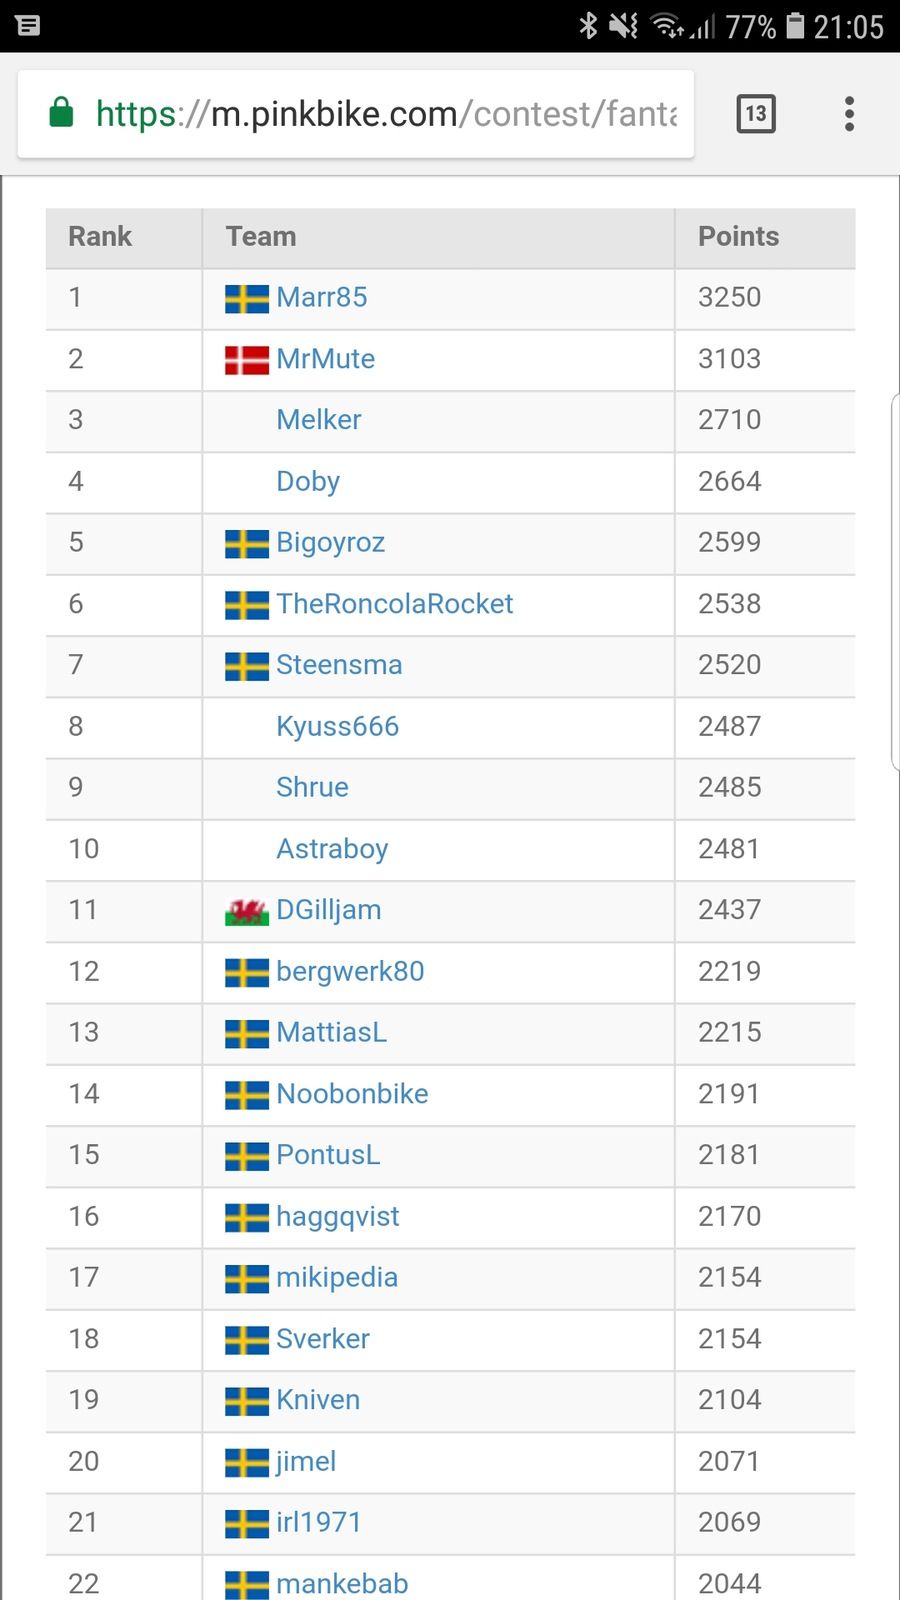Open the mankebab team link
This screenshot has height=1600, width=900.
click(343, 1584)
